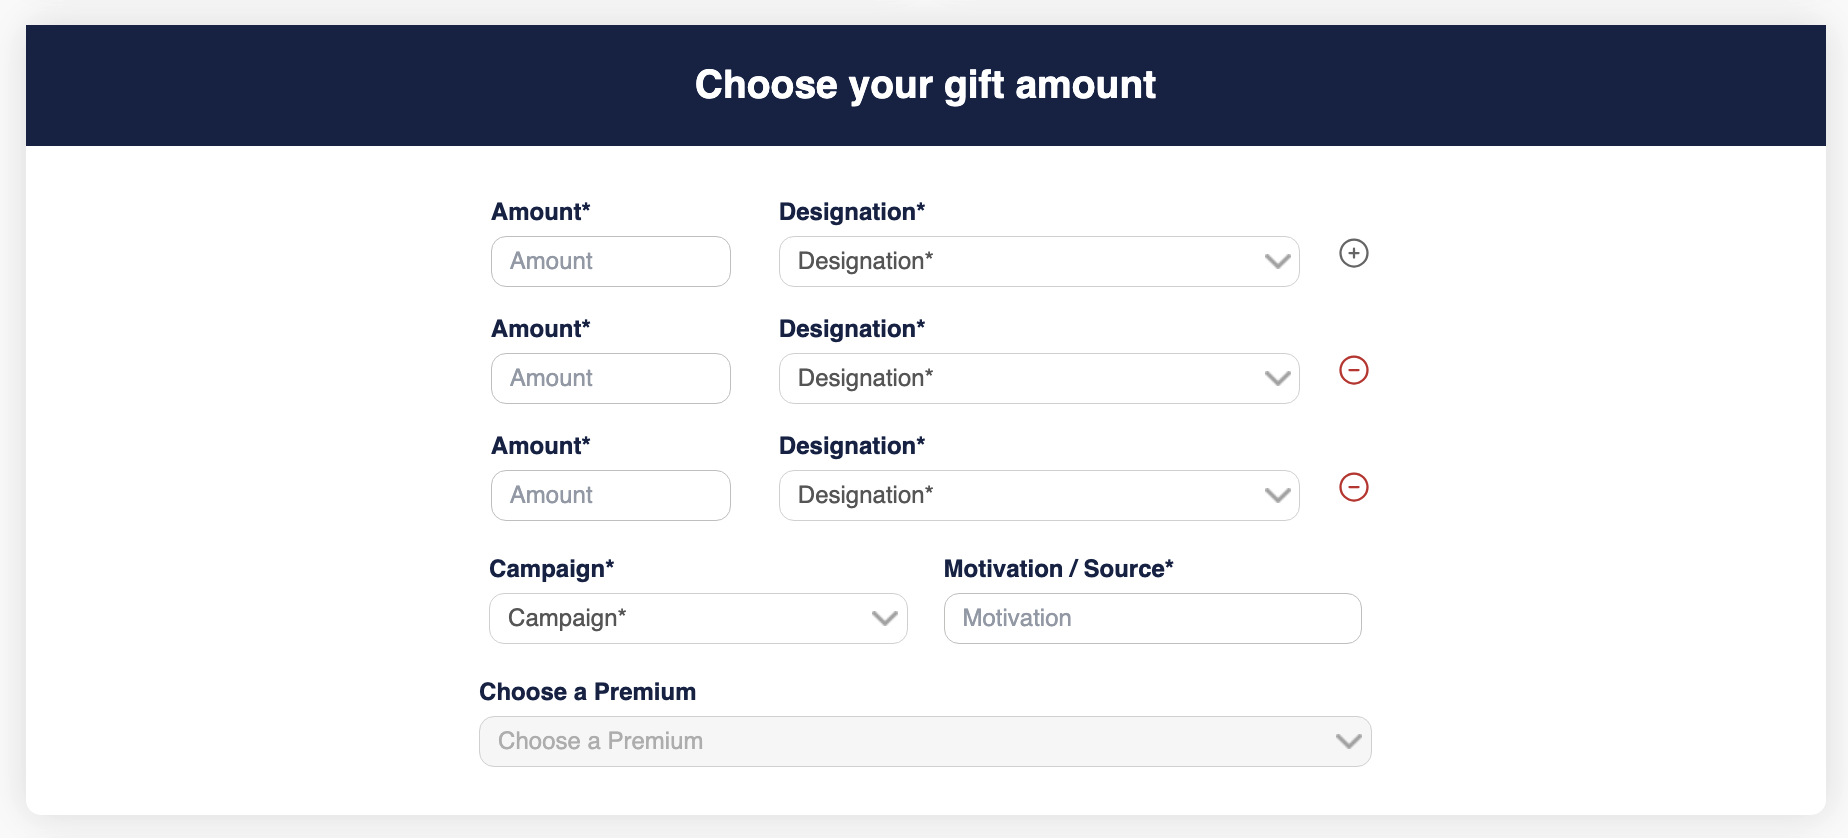Click the first row's Designation label
This screenshot has height=838, width=1848.
point(851,212)
